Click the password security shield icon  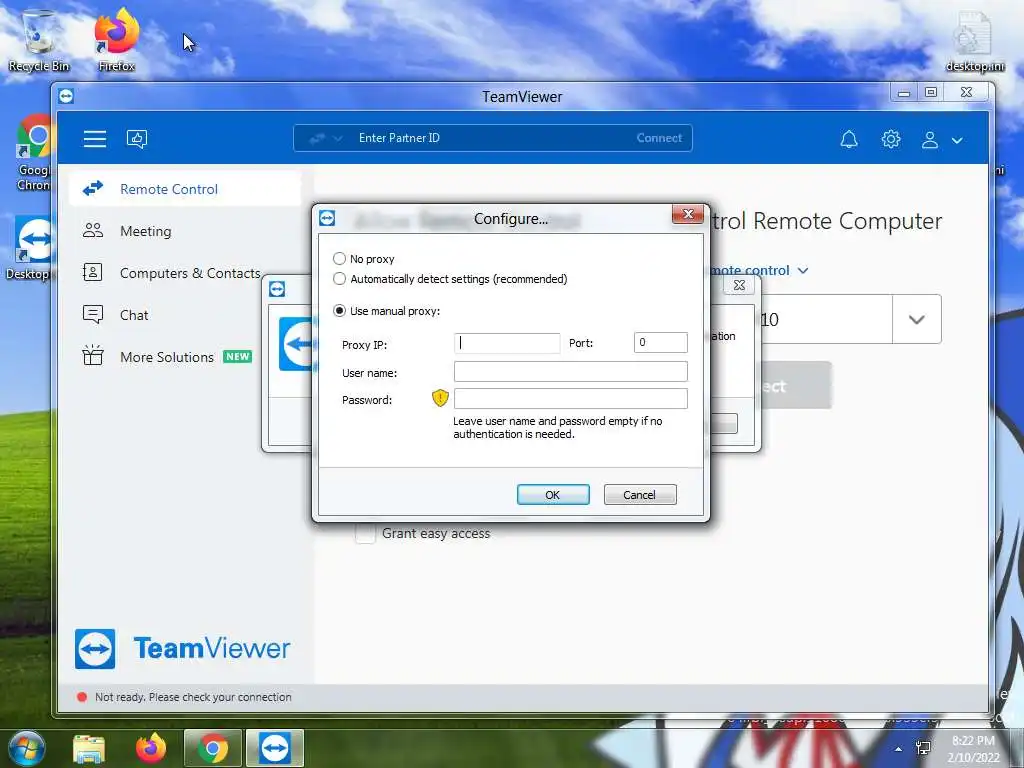[x=440, y=398]
